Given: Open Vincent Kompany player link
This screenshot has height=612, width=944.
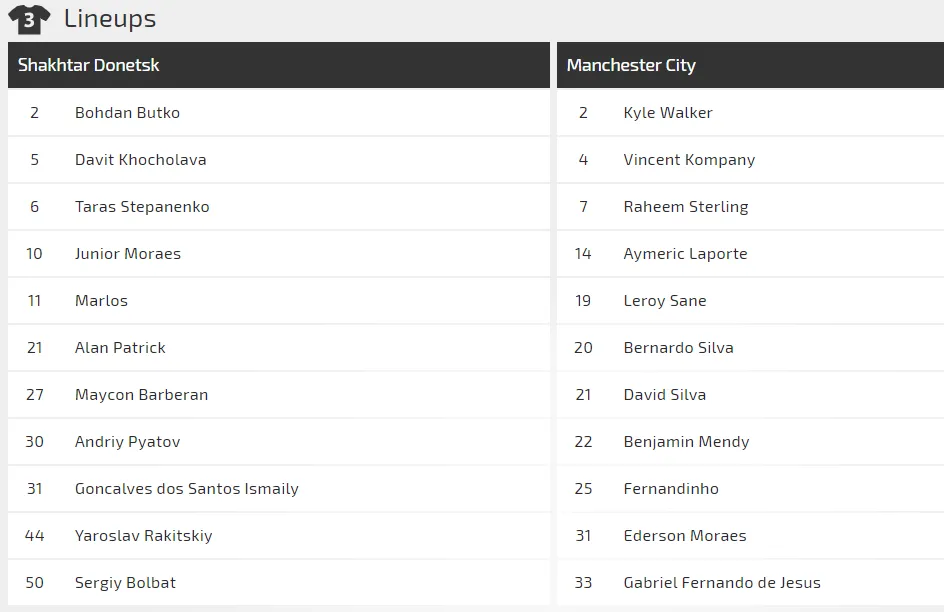Looking at the screenshot, I should [689, 160].
